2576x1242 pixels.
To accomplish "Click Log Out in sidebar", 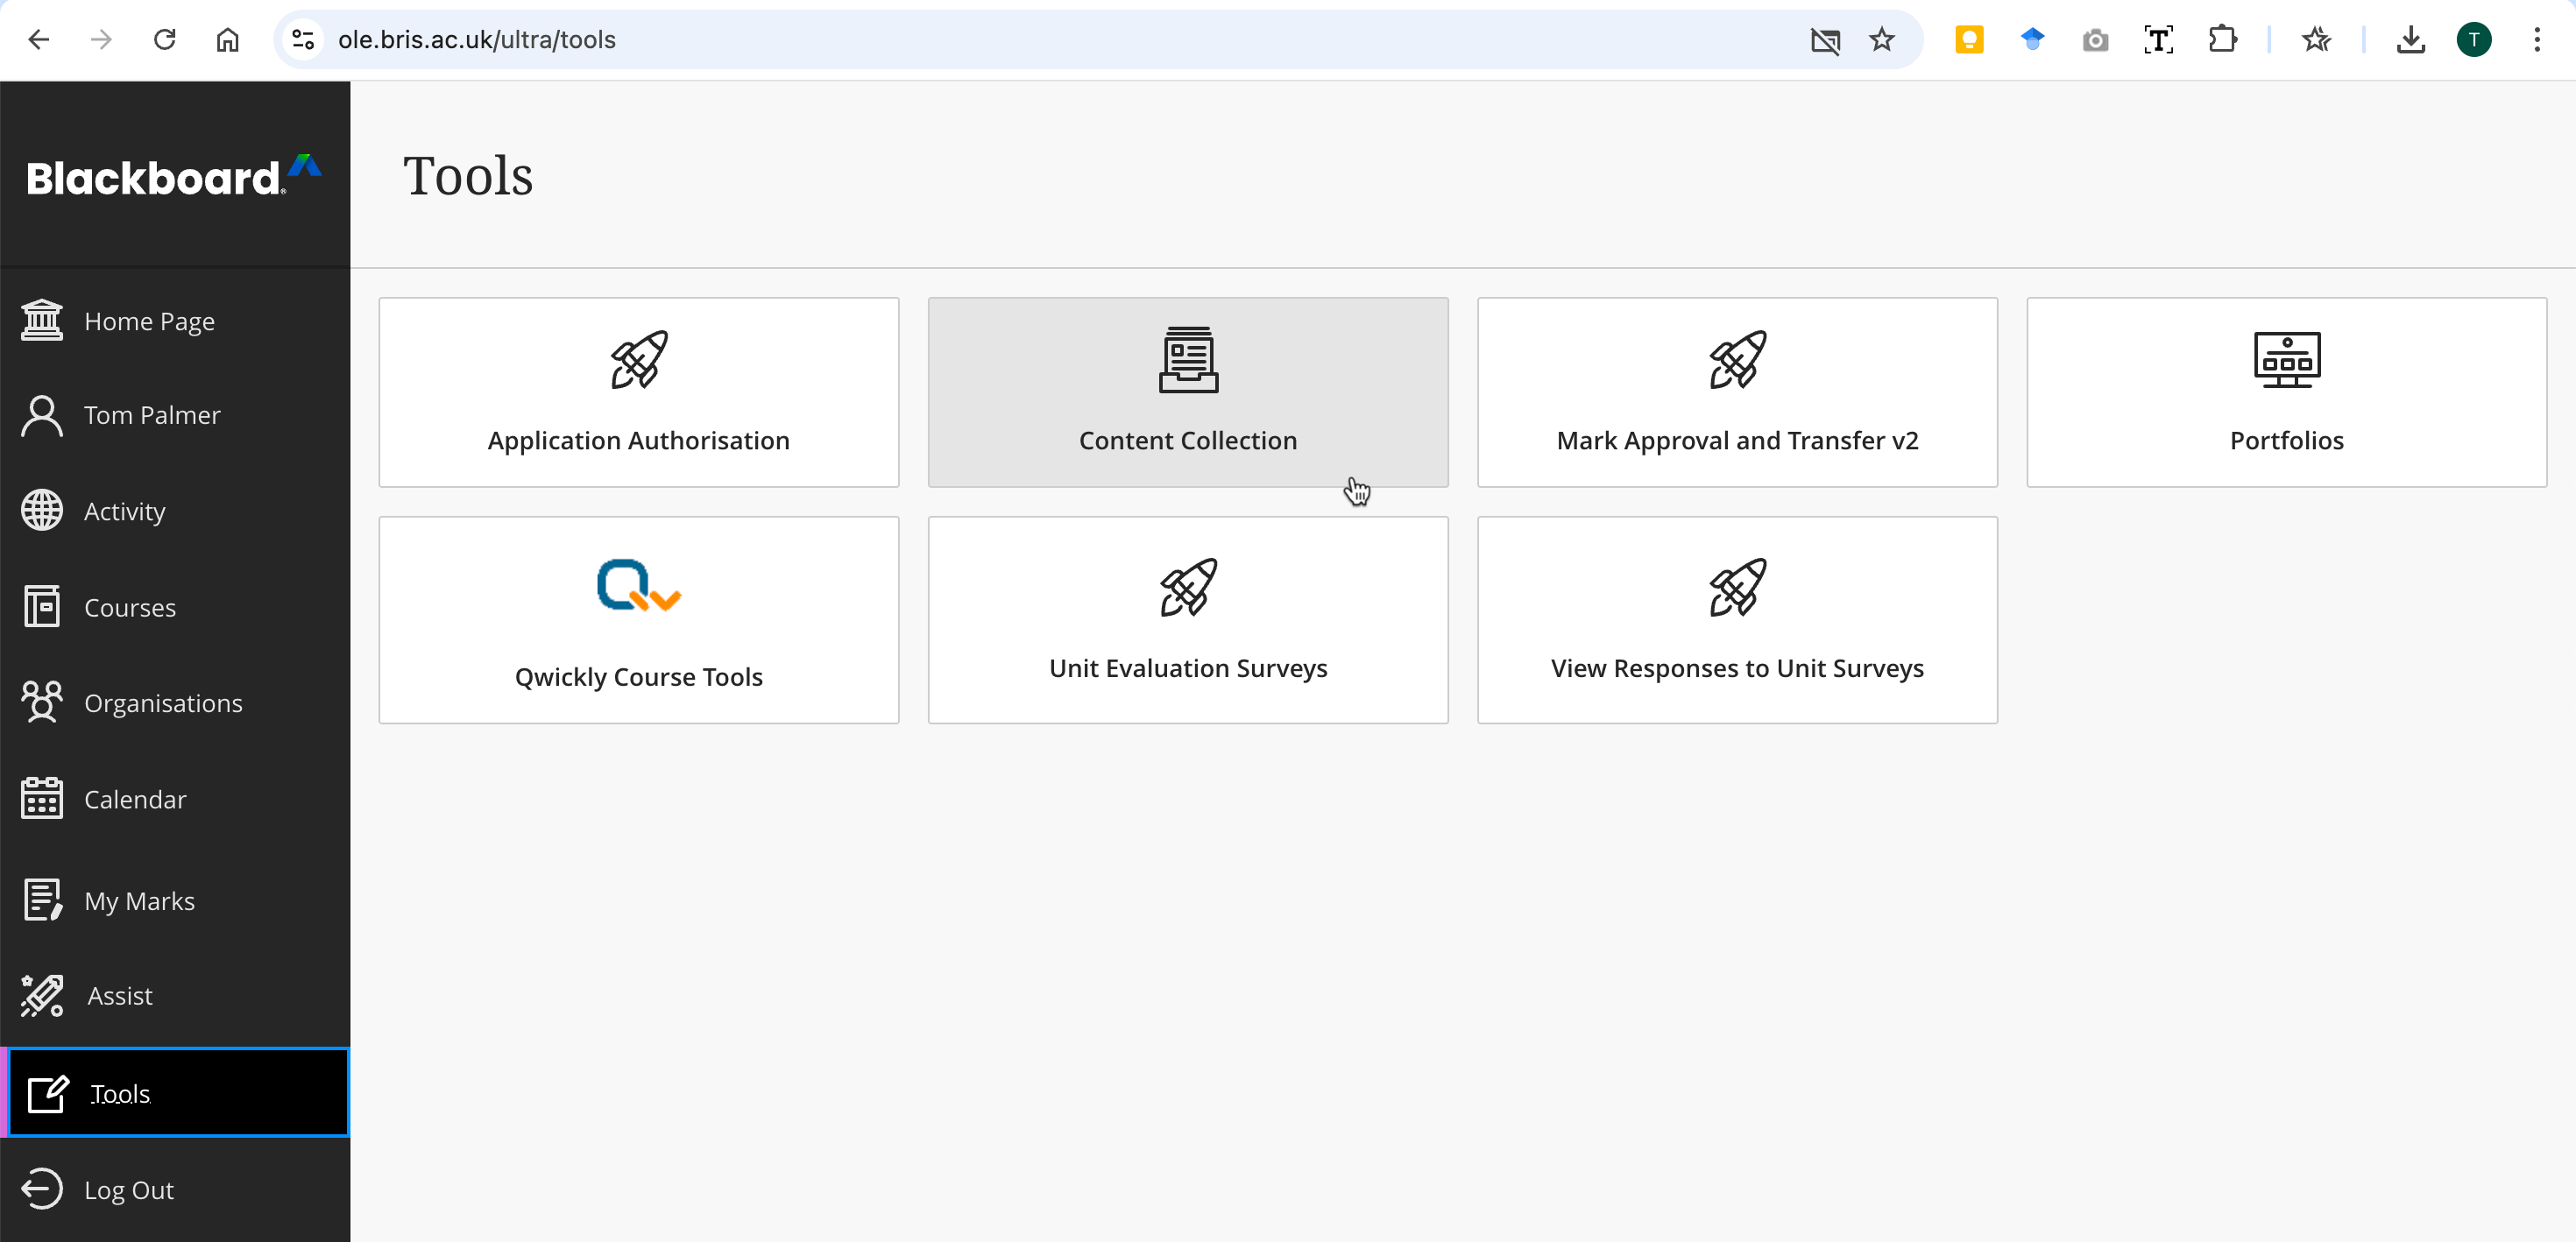I will [128, 1190].
